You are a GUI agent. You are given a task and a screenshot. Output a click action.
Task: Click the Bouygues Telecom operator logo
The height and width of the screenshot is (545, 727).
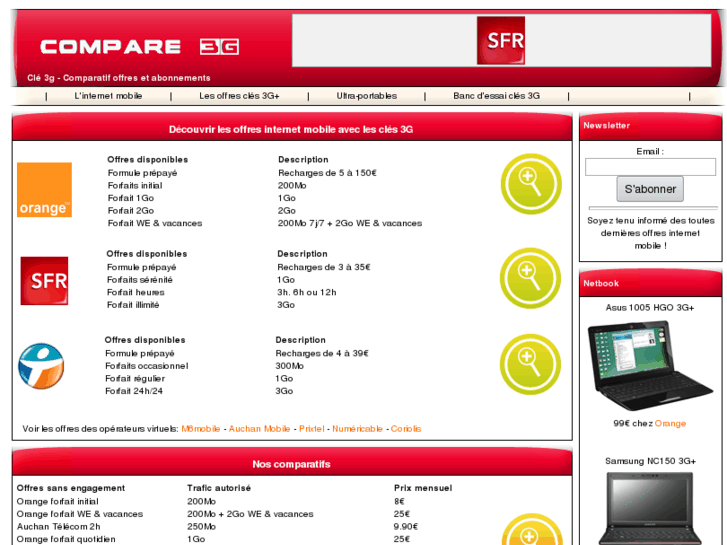pos(41,366)
